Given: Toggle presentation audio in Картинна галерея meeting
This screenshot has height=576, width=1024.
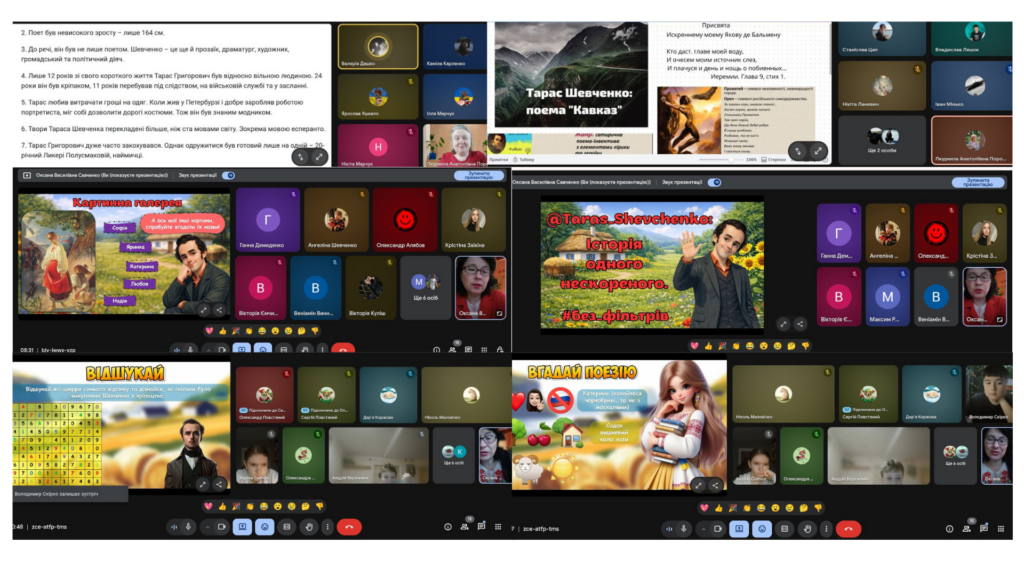Looking at the screenshot, I should point(229,175).
